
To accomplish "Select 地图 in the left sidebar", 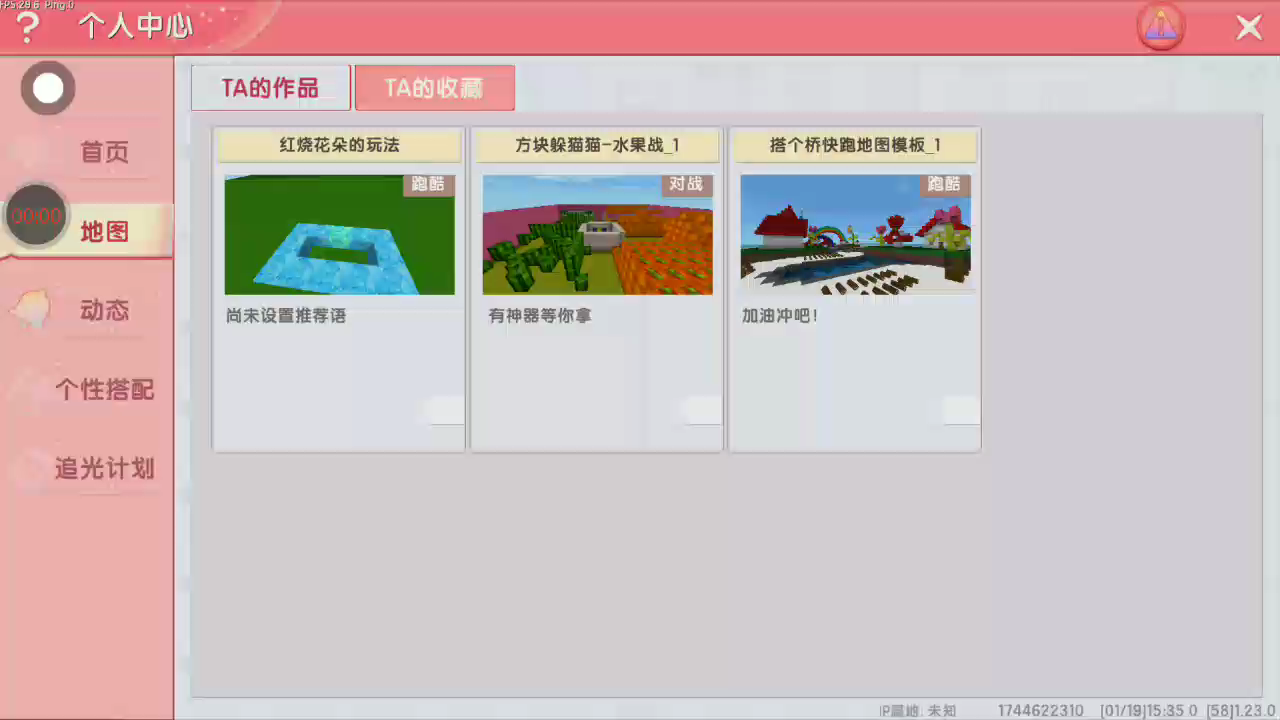I will [104, 232].
